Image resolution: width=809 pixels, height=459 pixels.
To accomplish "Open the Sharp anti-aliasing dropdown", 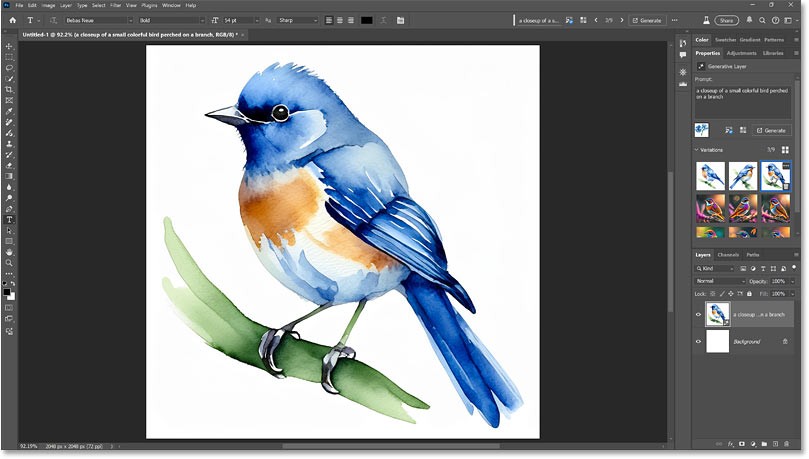I will click(296, 20).
